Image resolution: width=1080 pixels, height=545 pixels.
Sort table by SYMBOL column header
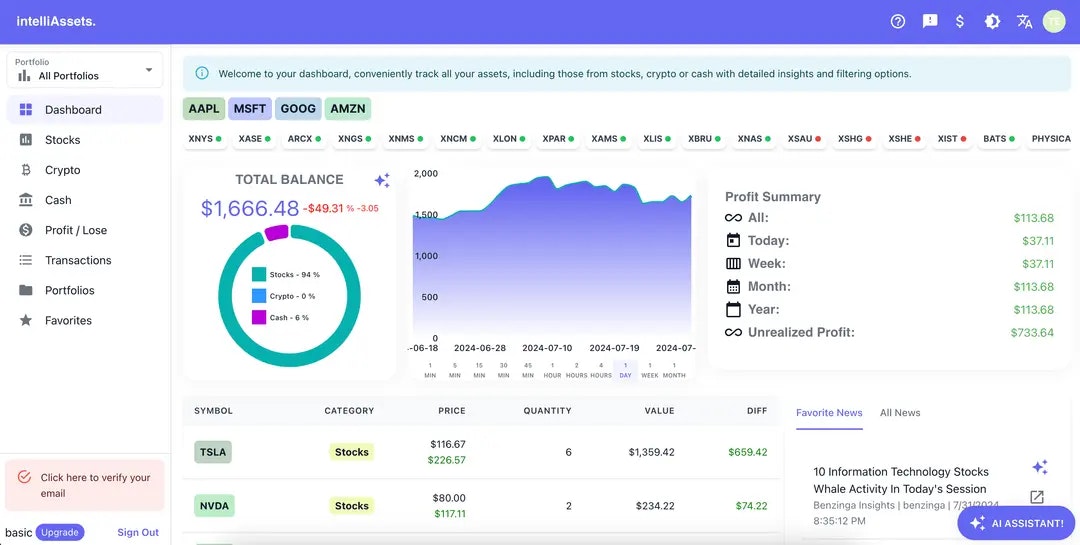(x=214, y=411)
